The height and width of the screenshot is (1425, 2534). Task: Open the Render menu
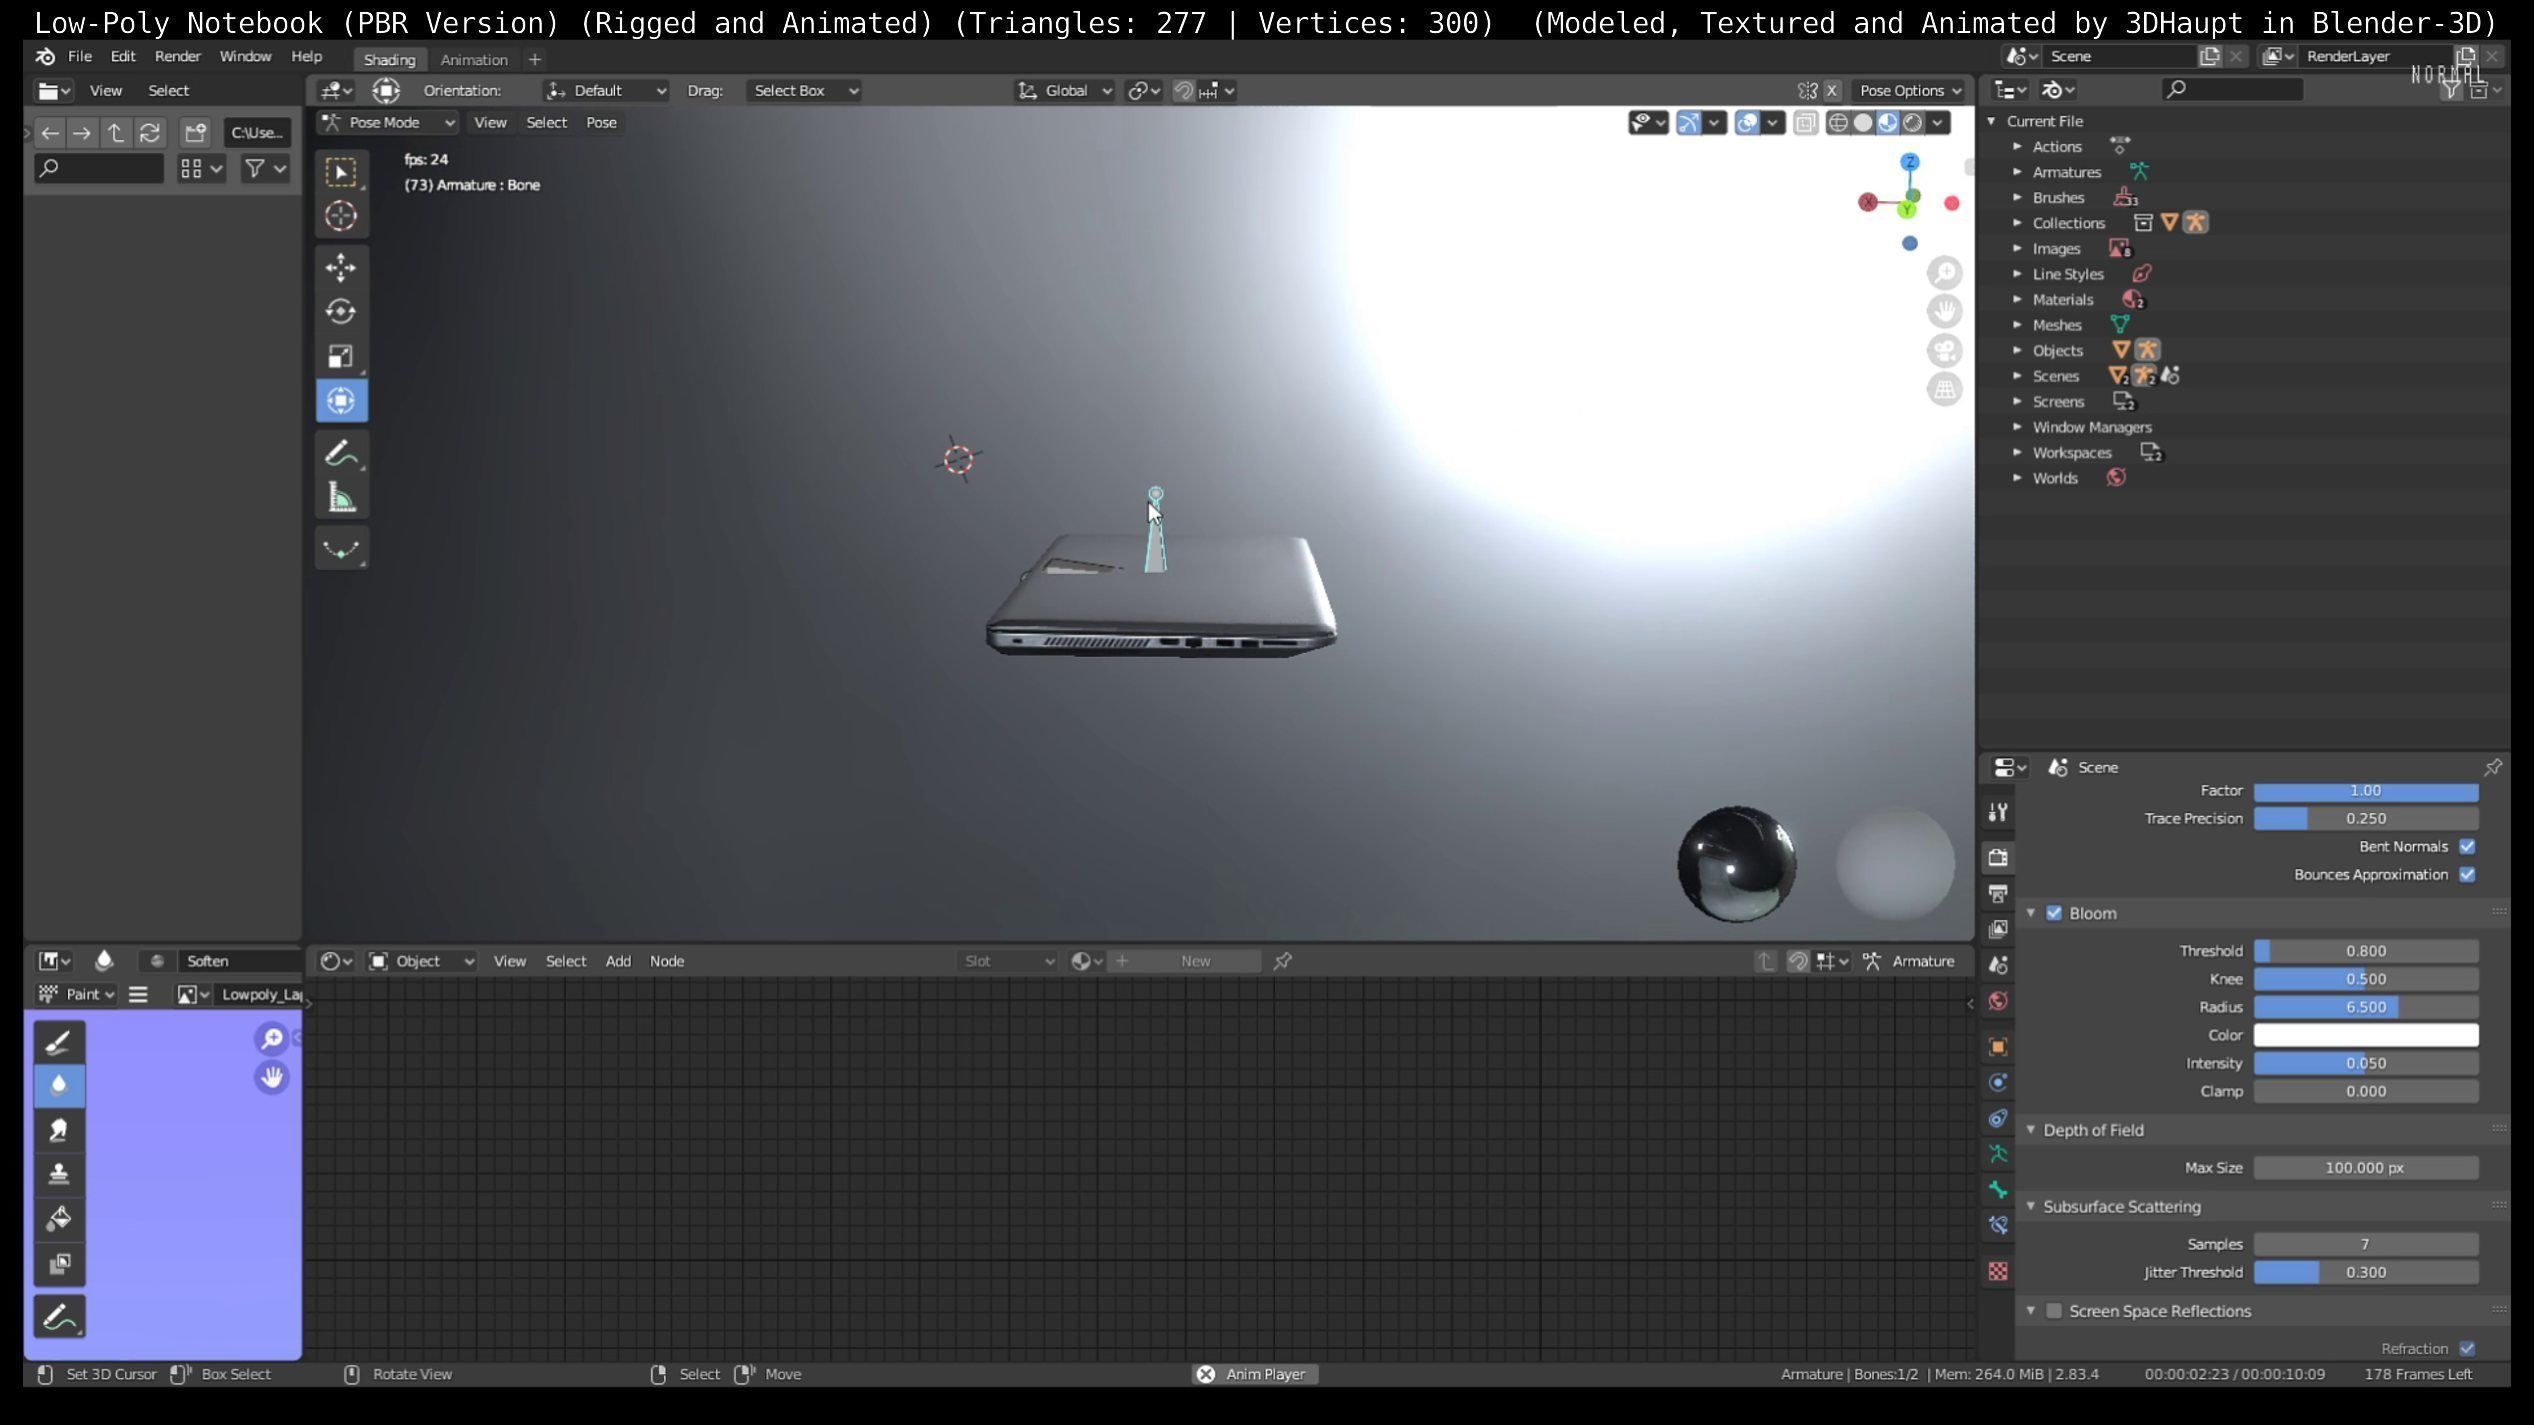(177, 57)
